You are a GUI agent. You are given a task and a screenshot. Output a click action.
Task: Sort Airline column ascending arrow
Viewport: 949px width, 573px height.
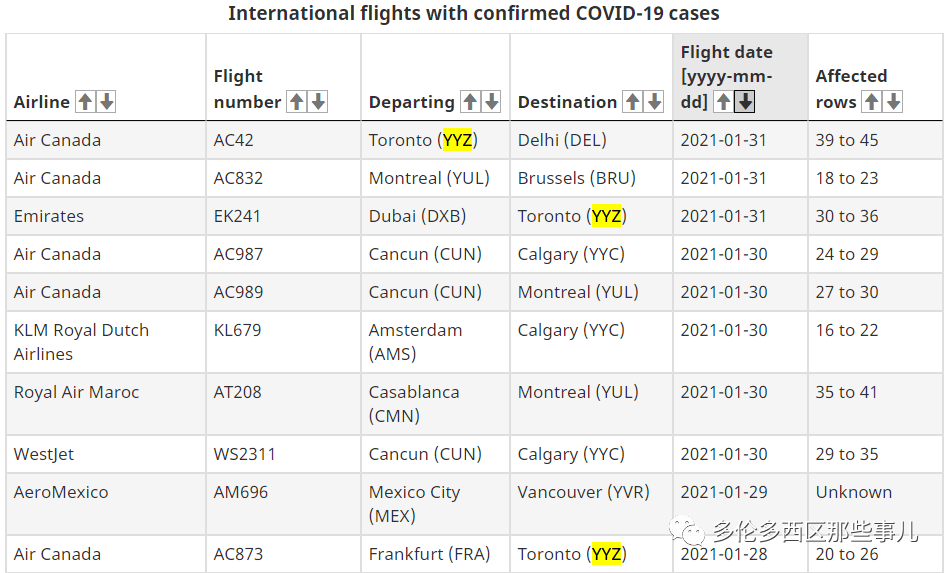85,102
